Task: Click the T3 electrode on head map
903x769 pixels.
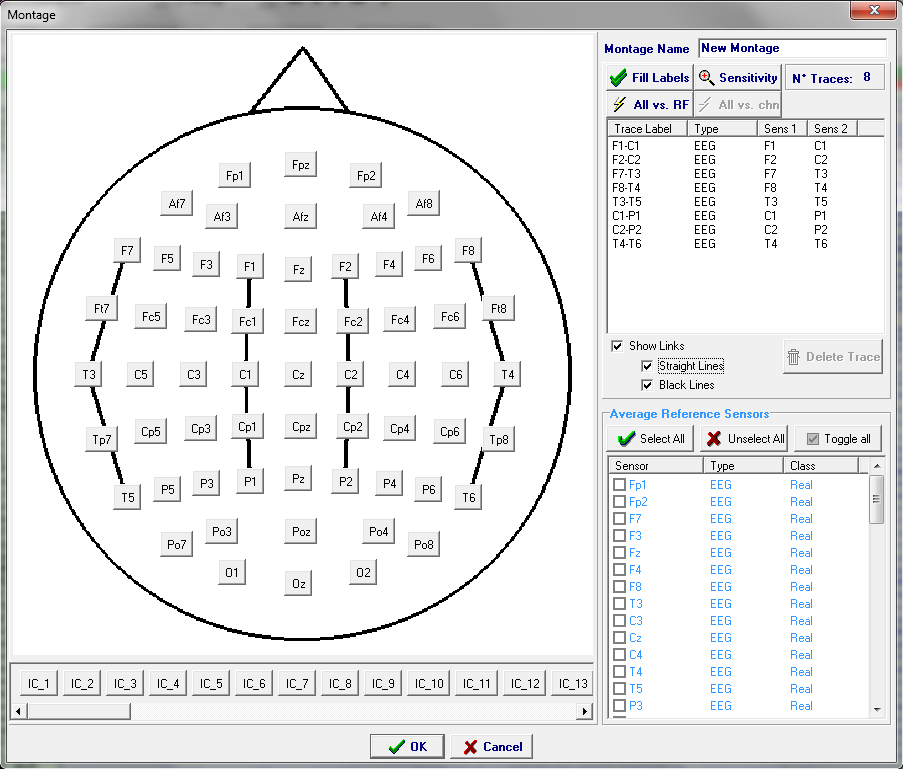Action: pos(89,374)
